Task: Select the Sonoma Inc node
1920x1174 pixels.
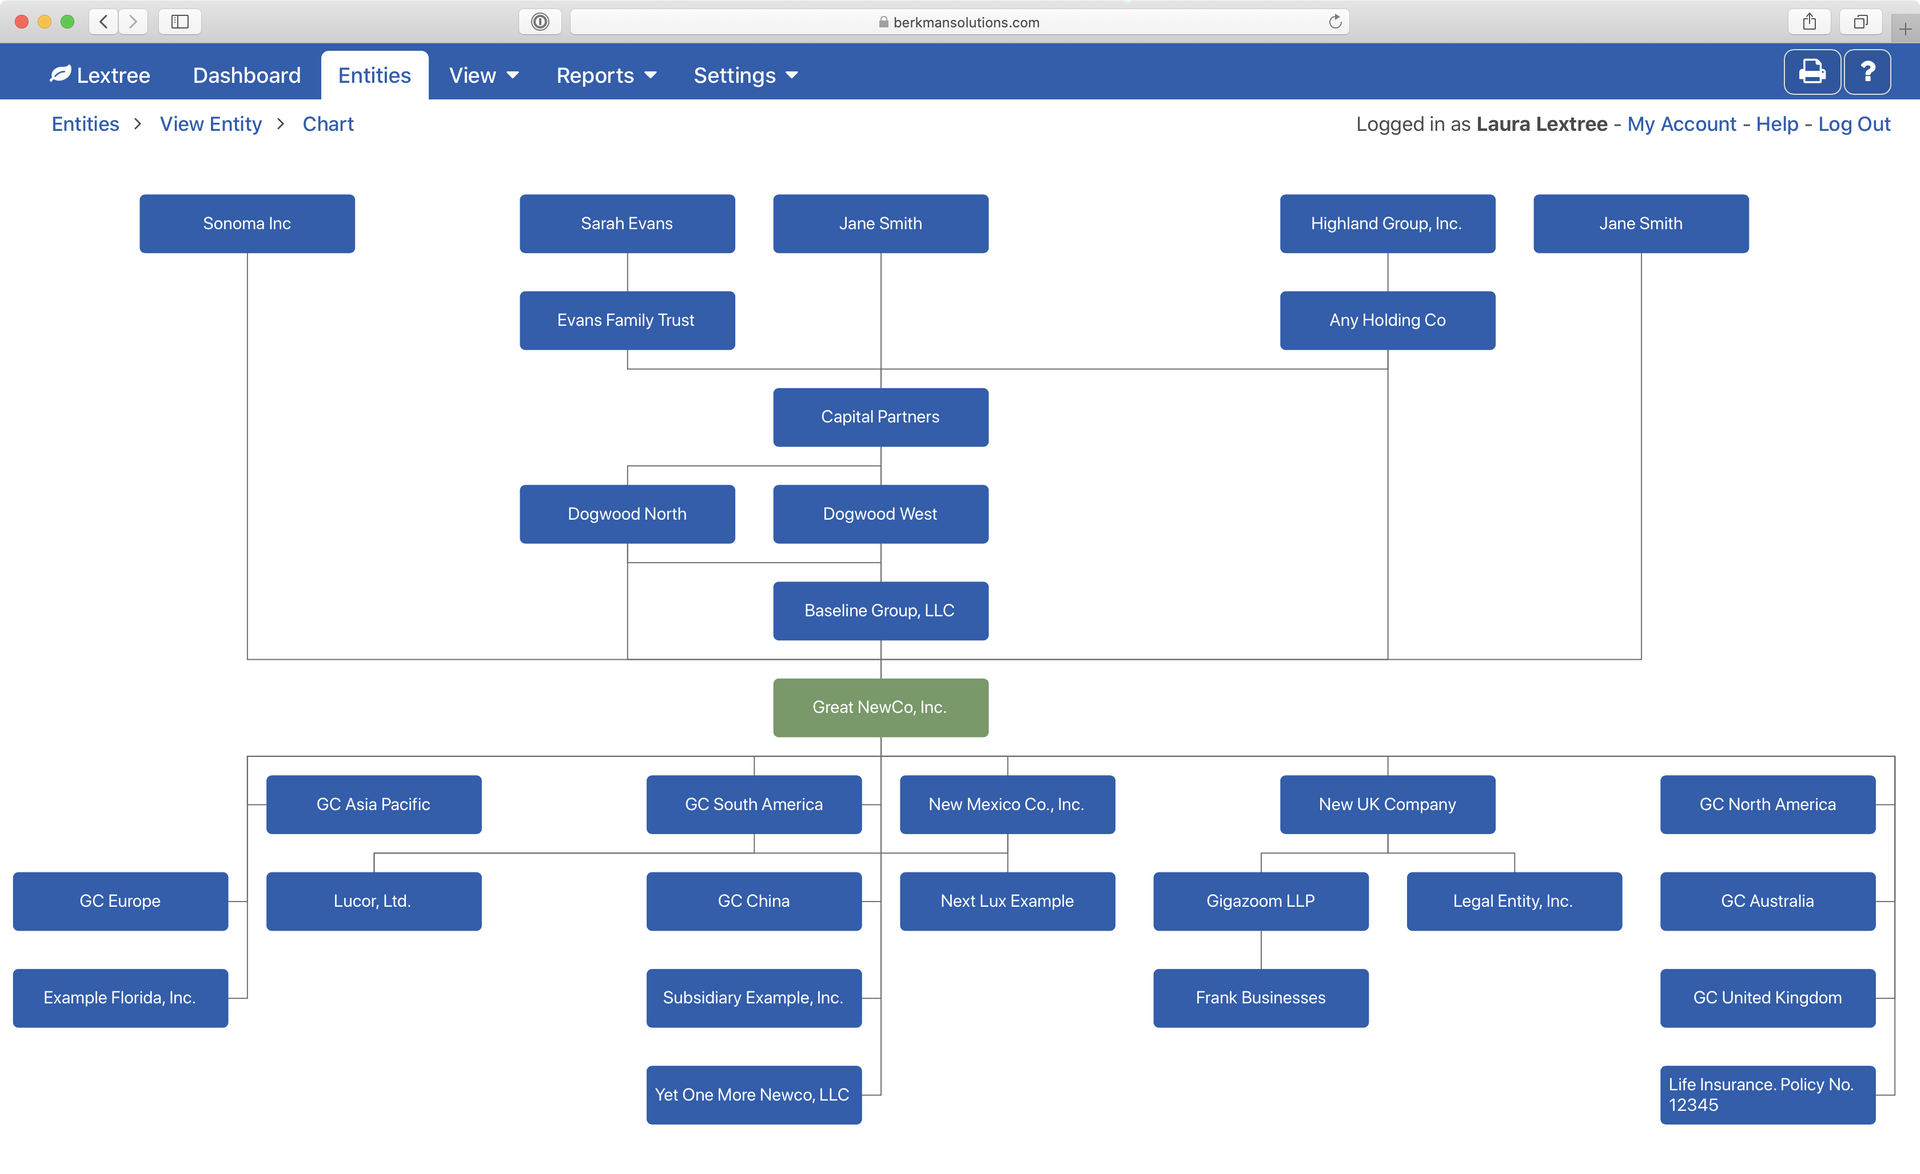Action: click(x=247, y=223)
